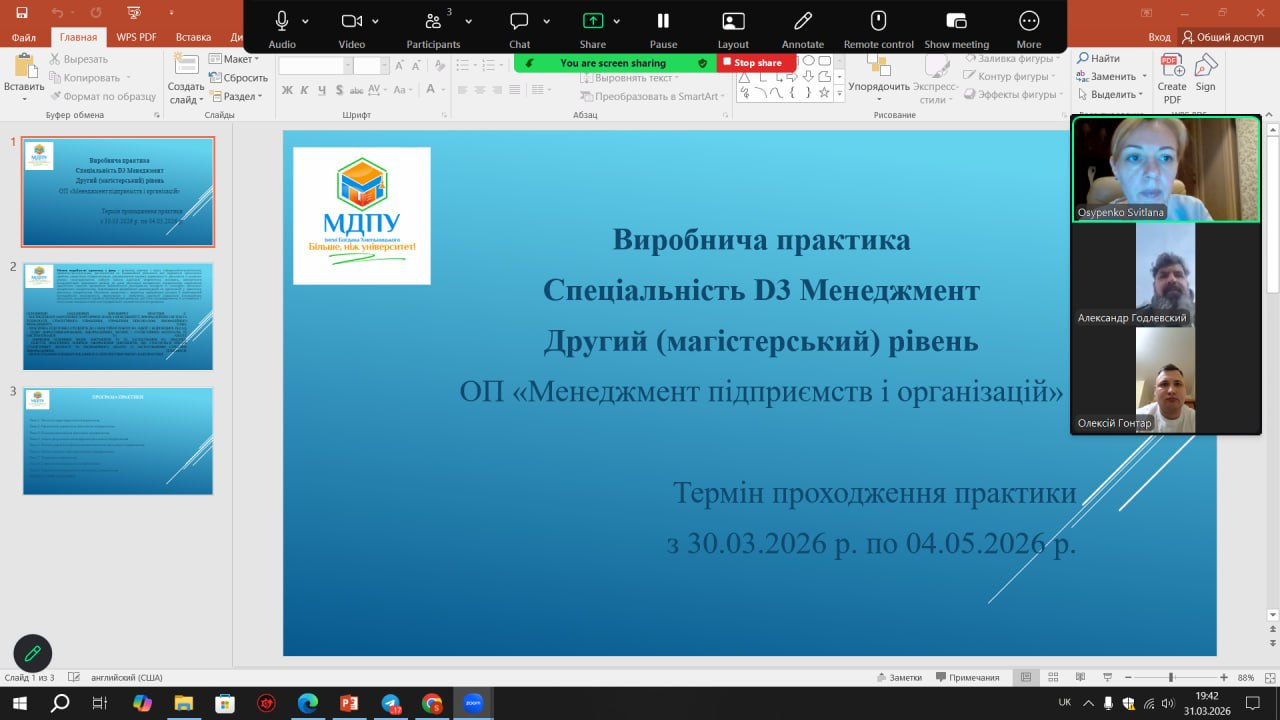The width and height of the screenshot is (1280, 720).
Task: Expand the Audio options arrow
Action: coord(305,21)
